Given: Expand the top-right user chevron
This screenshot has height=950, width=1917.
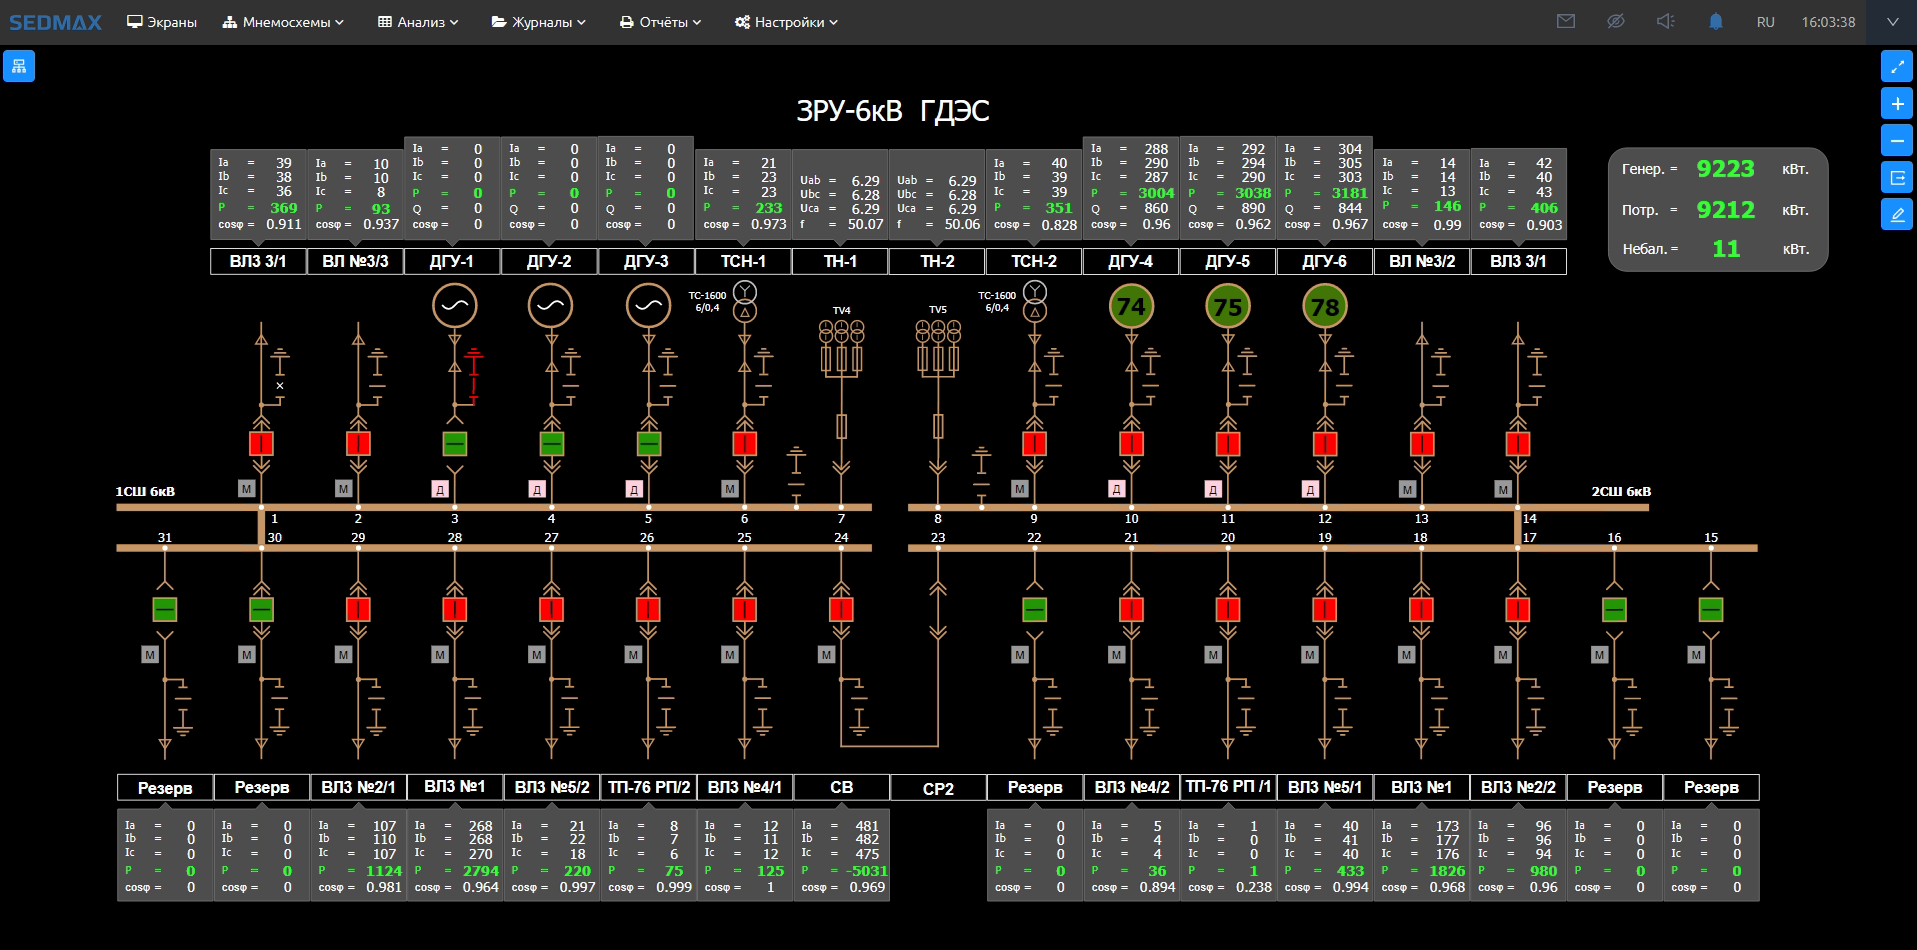Looking at the screenshot, I should point(1892,21).
